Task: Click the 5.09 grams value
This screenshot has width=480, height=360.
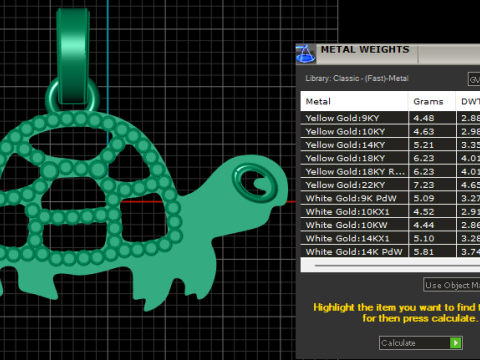Action: [x=424, y=198]
